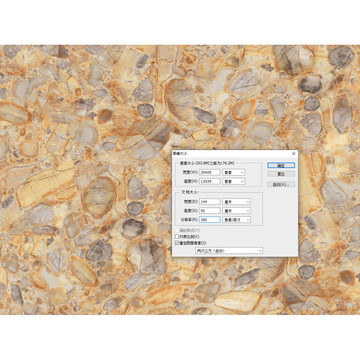Click the resolution field showing 360
Viewport: 360px width, 360px height.
(x=210, y=220)
